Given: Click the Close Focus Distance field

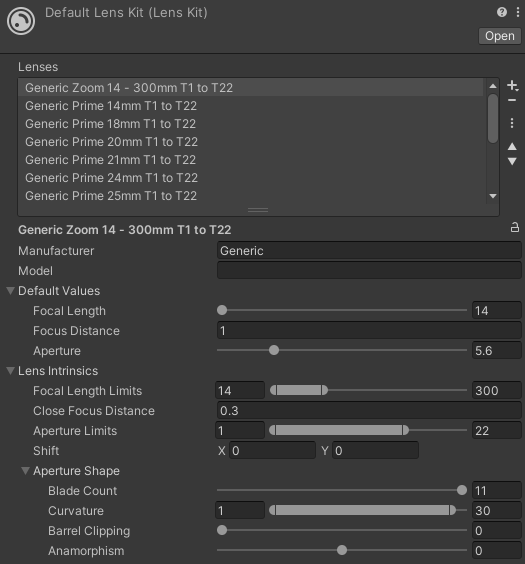Looking at the screenshot, I should [369, 410].
